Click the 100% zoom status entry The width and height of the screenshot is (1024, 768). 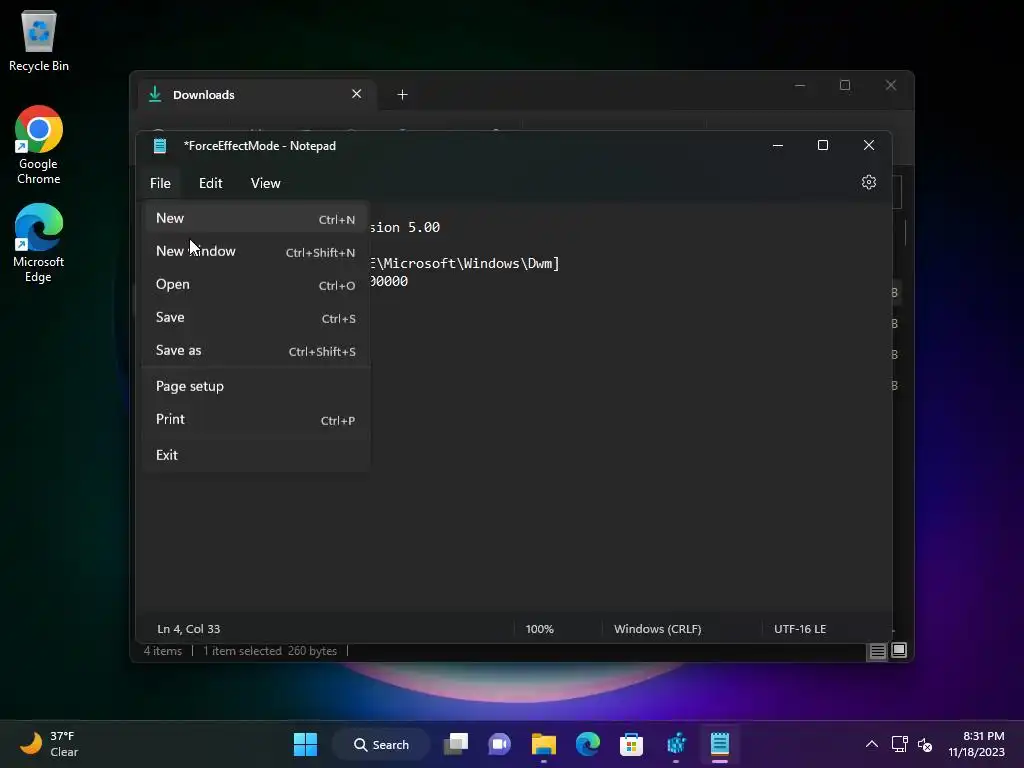pyautogui.click(x=539, y=629)
